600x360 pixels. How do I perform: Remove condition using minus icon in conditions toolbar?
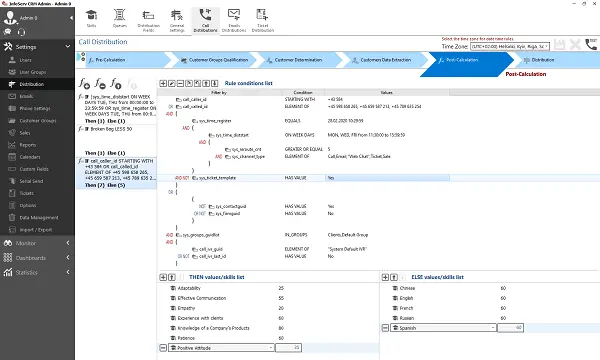180,83
